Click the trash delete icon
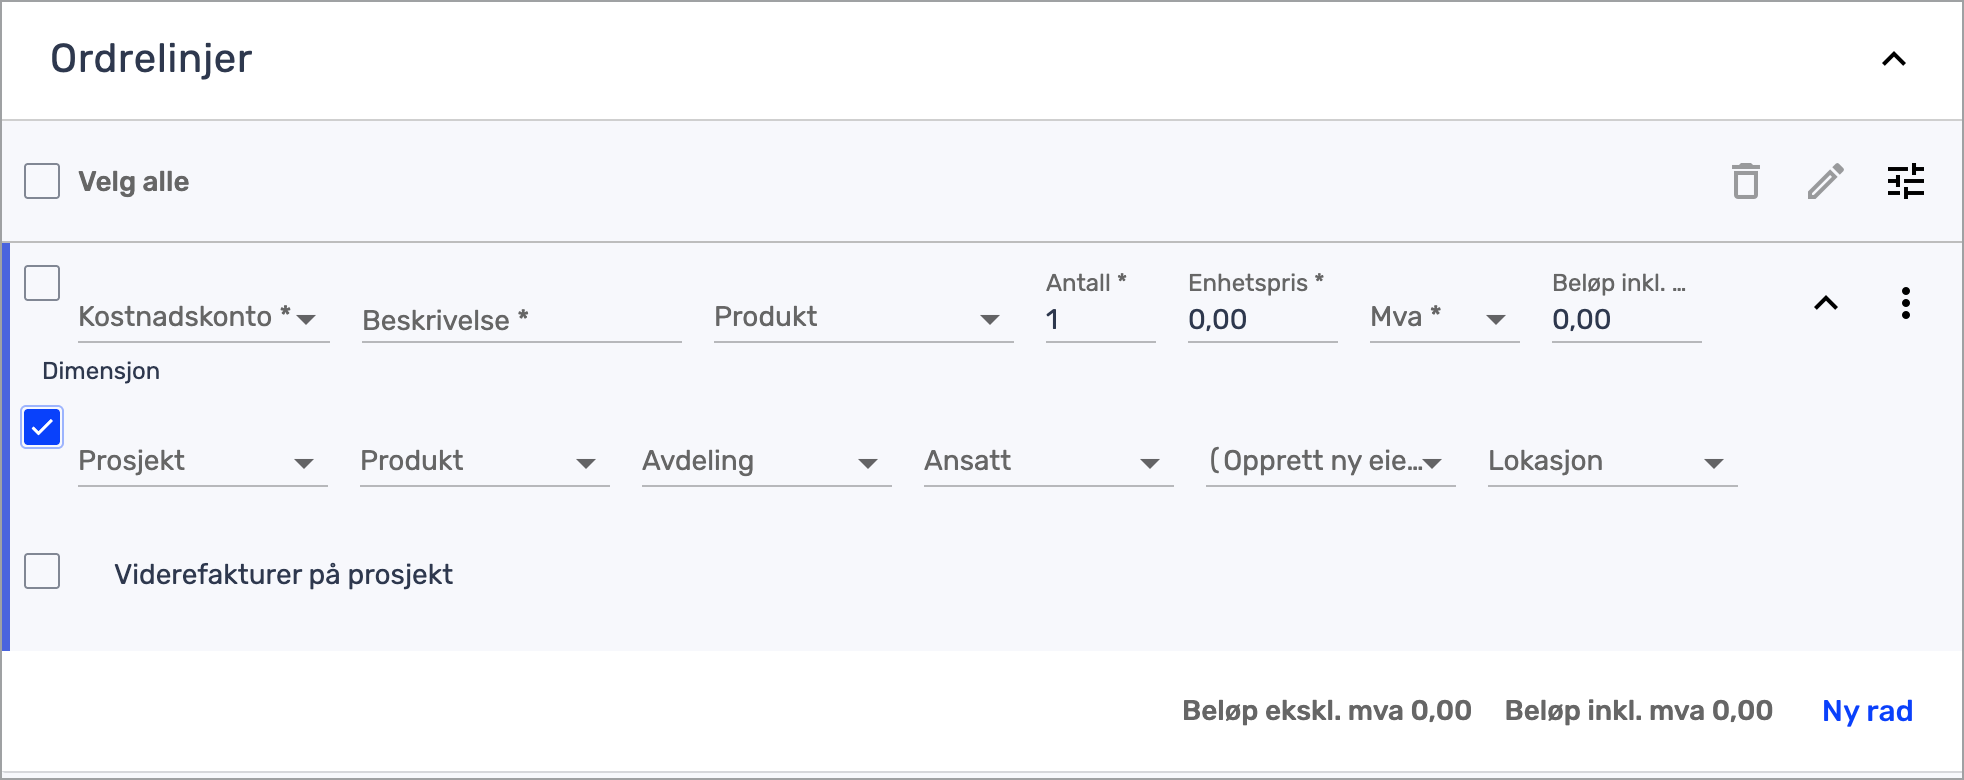Viewport: 1964px width, 780px height. coord(1745,182)
